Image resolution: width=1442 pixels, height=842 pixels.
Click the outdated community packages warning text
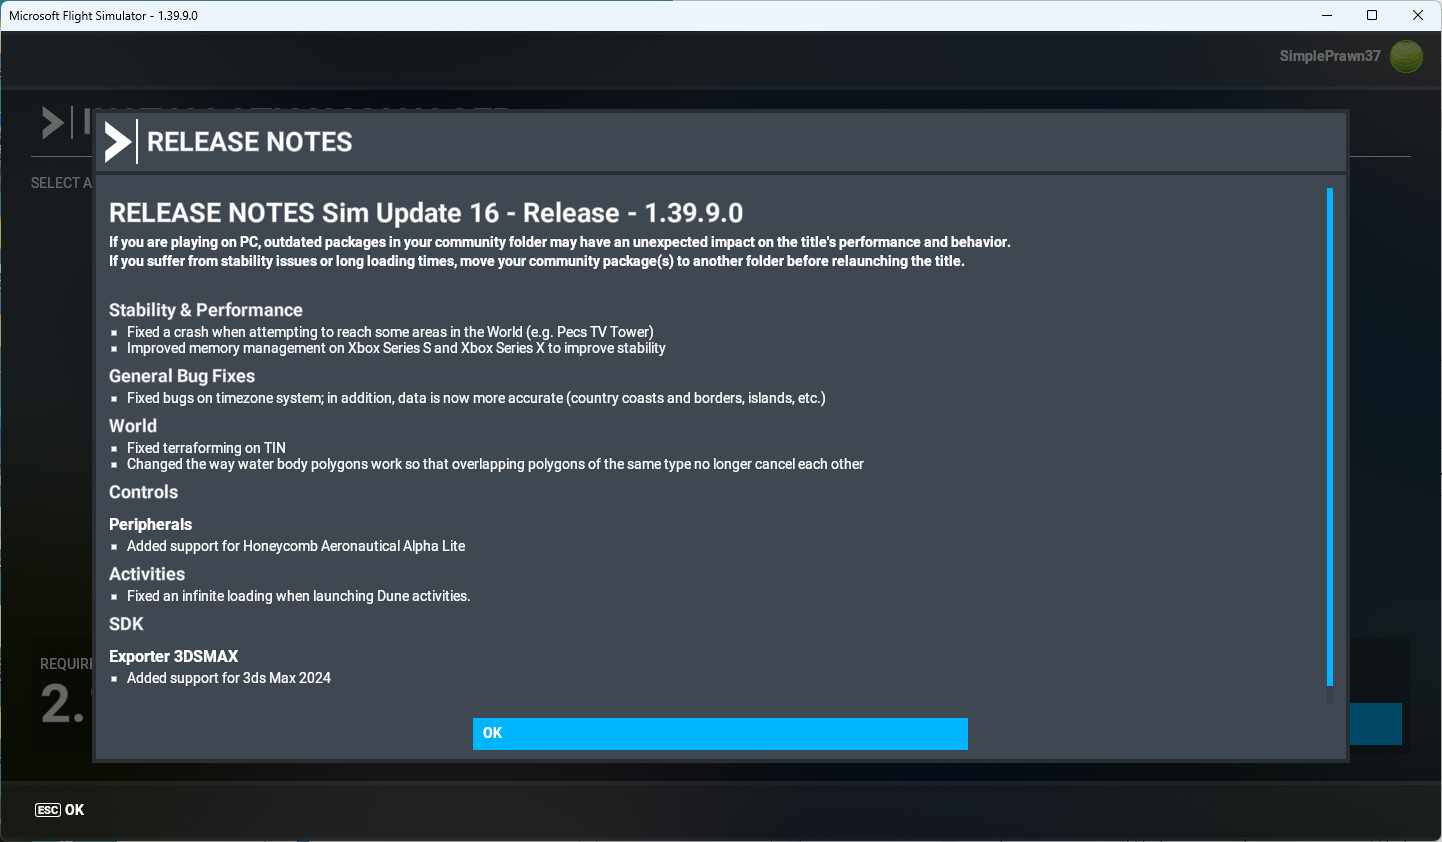coord(560,251)
